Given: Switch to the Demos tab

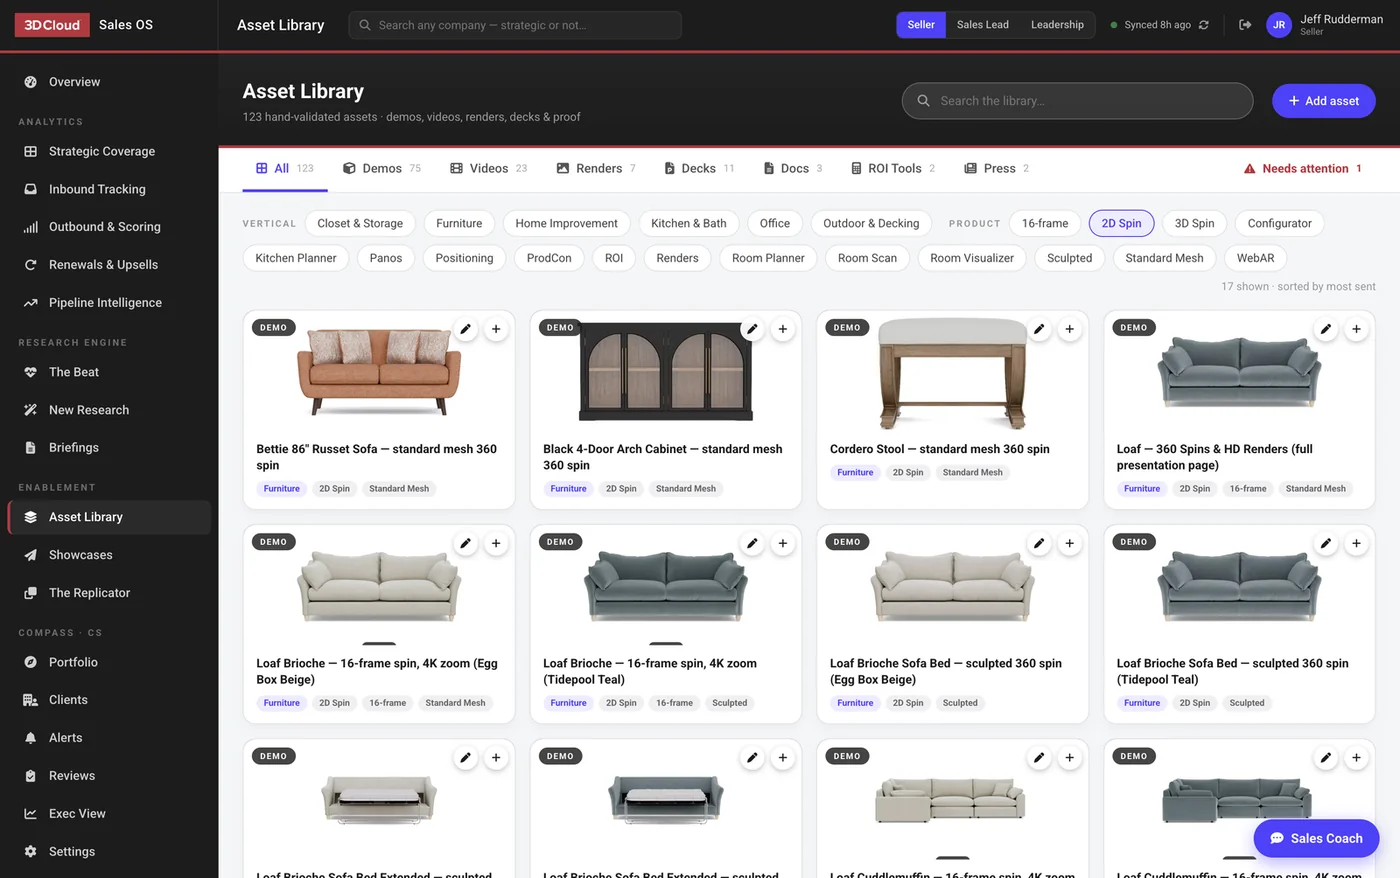Looking at the screenshot, I should (382, 169).
